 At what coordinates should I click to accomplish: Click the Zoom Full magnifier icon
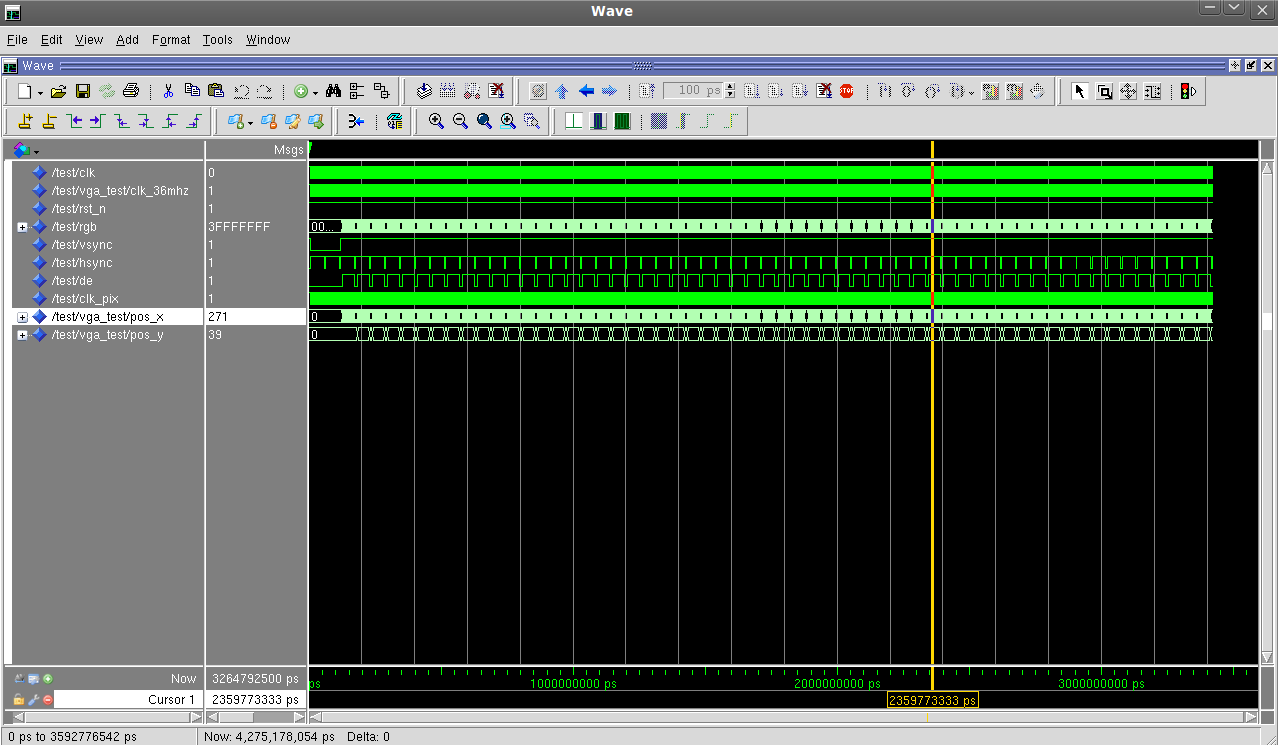pos(484,121)
